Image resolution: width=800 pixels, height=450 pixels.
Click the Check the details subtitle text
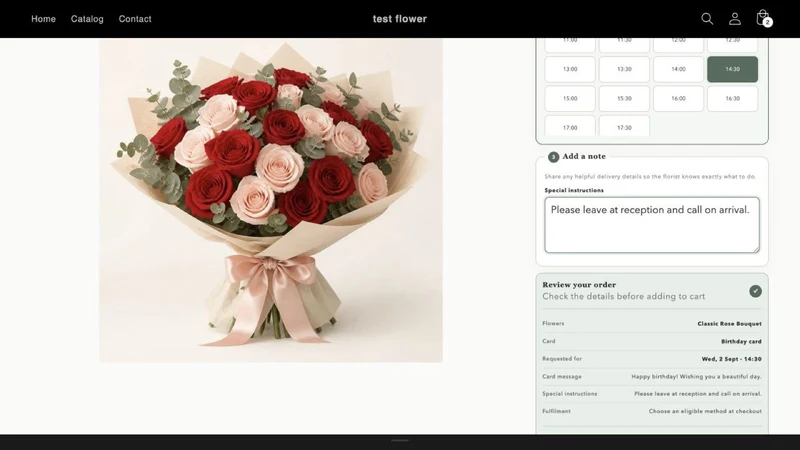[x=623, y=296]
